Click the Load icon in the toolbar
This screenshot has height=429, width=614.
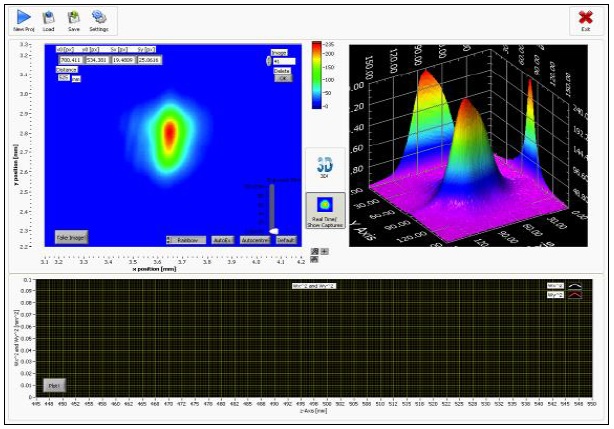click(48, 20)
